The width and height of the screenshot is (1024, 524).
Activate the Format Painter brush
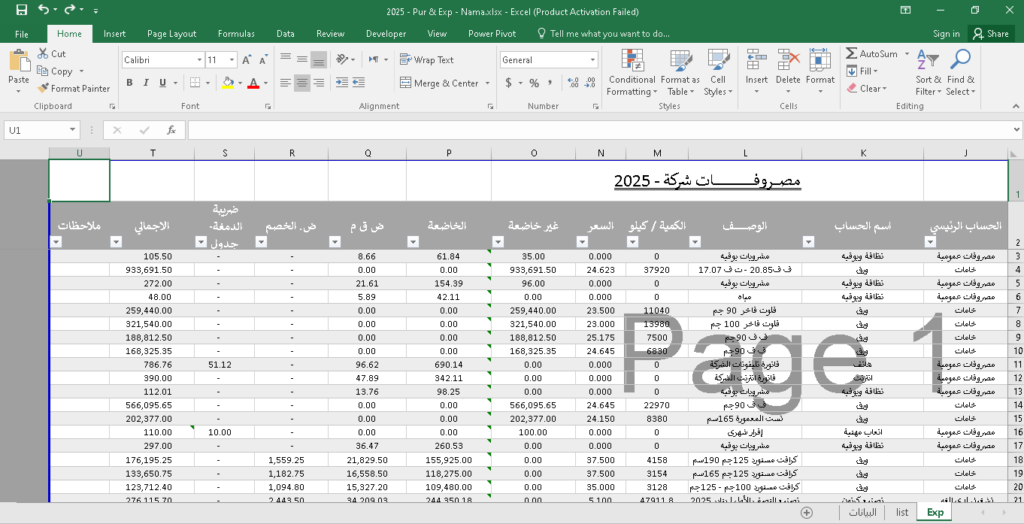[43, 88]
